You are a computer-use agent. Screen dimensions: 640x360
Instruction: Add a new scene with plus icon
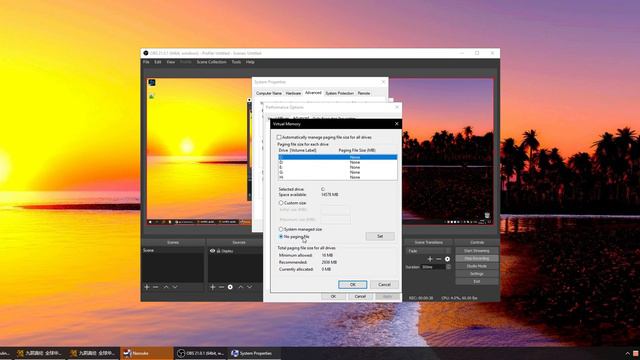click(x=147, y=287)
